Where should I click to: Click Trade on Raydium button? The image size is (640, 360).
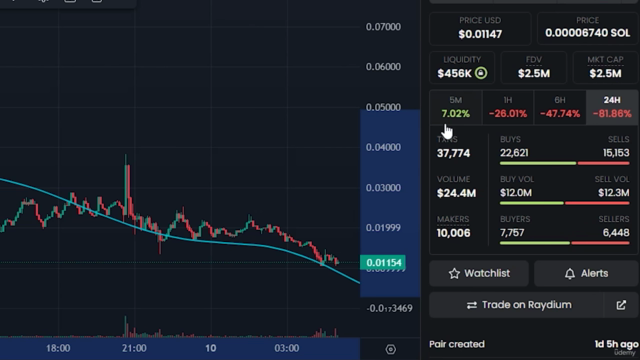[516, 305]
